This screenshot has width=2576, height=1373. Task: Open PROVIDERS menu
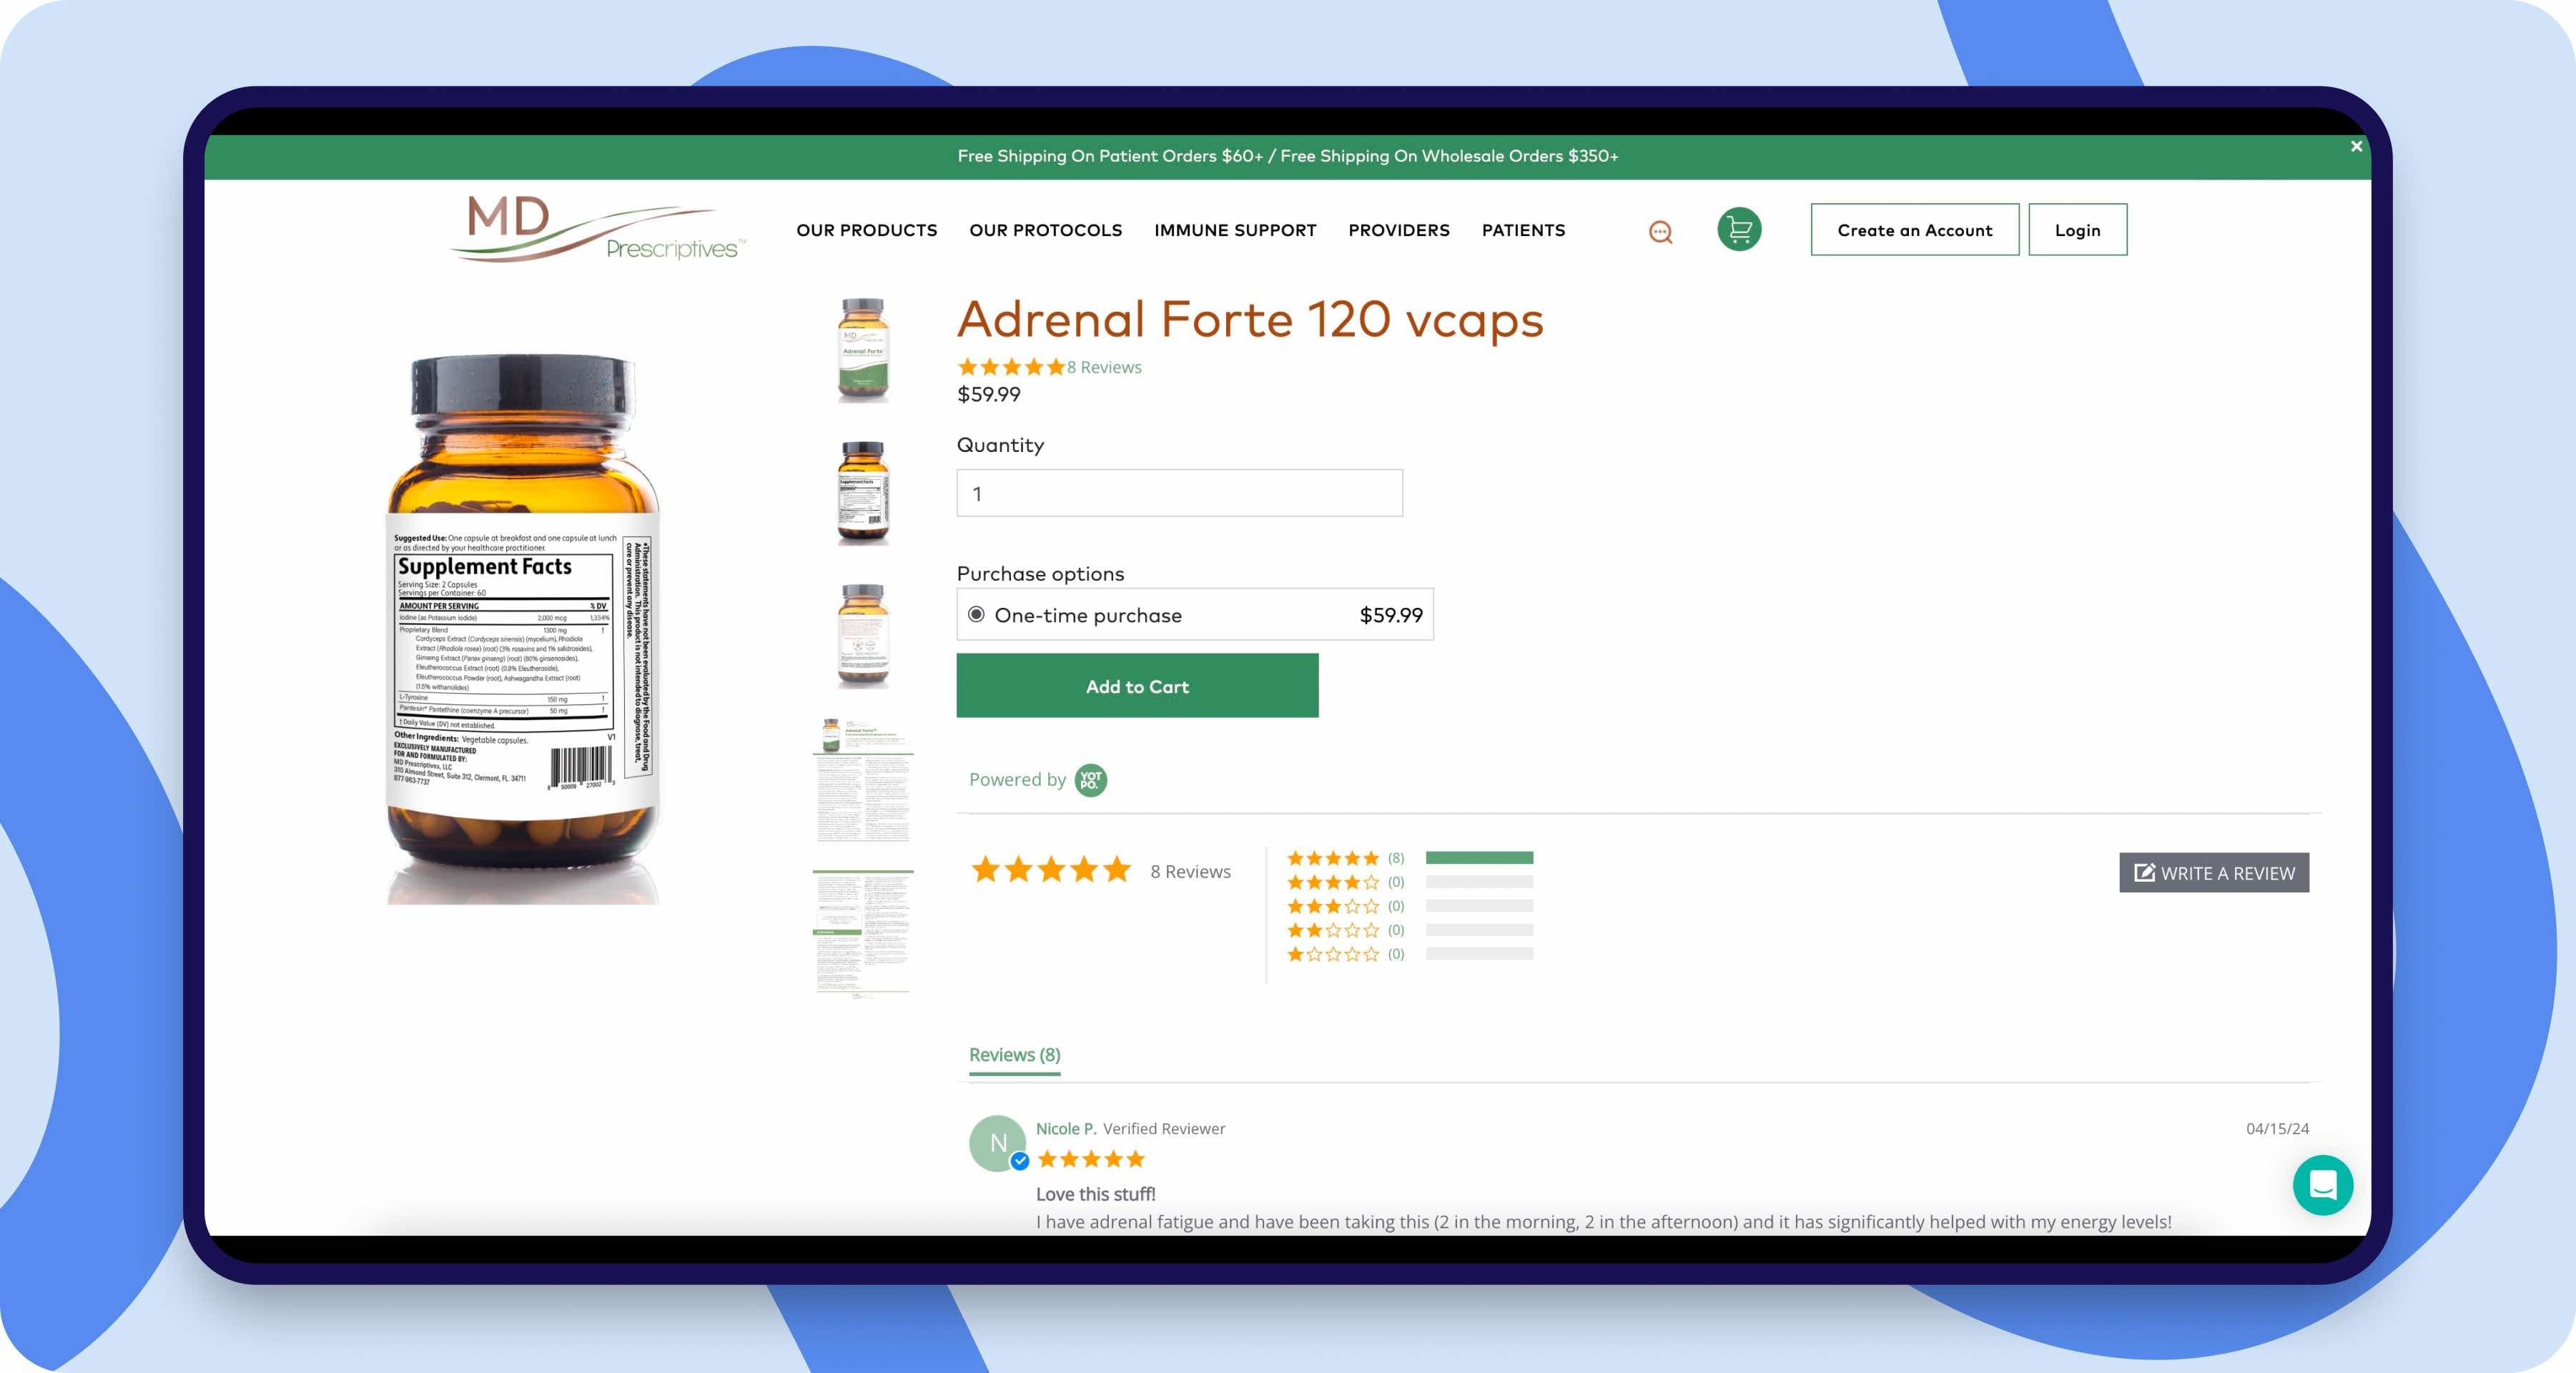tap(1398, 230)
